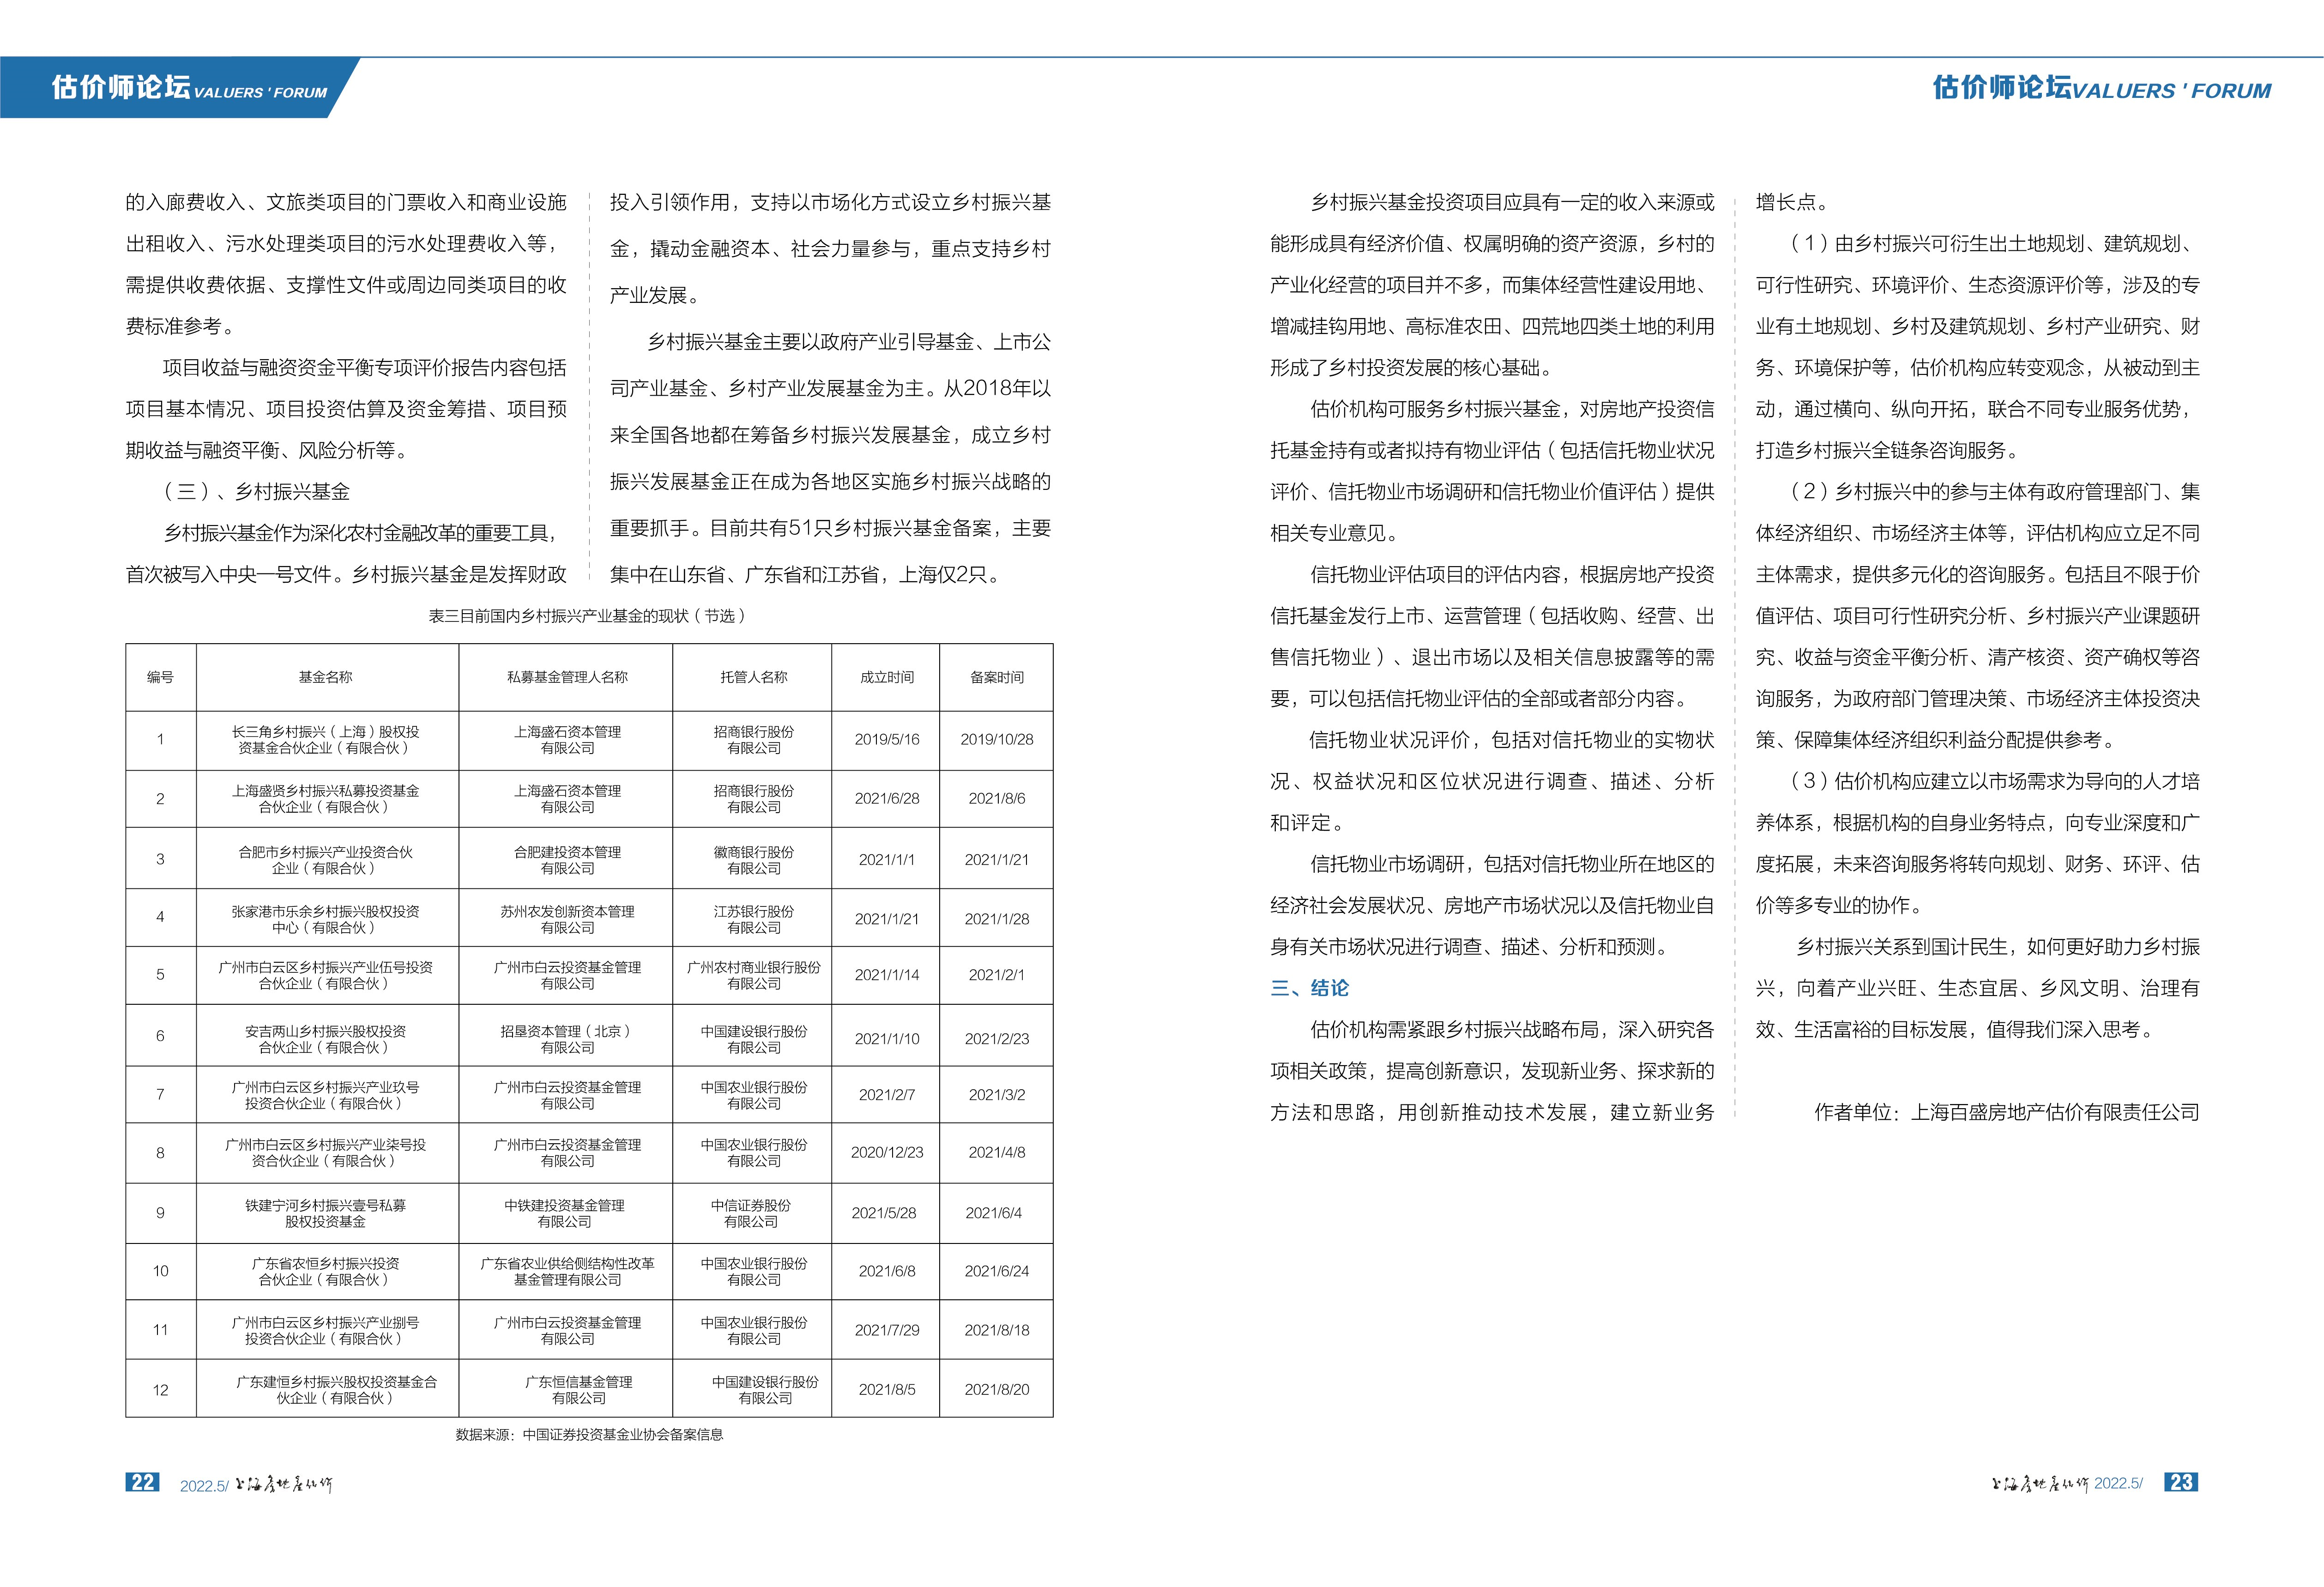Click the filing date 2021/8/6
Image resolution: width=2324 pixels, height=1587 pixels.
[997, 799]
